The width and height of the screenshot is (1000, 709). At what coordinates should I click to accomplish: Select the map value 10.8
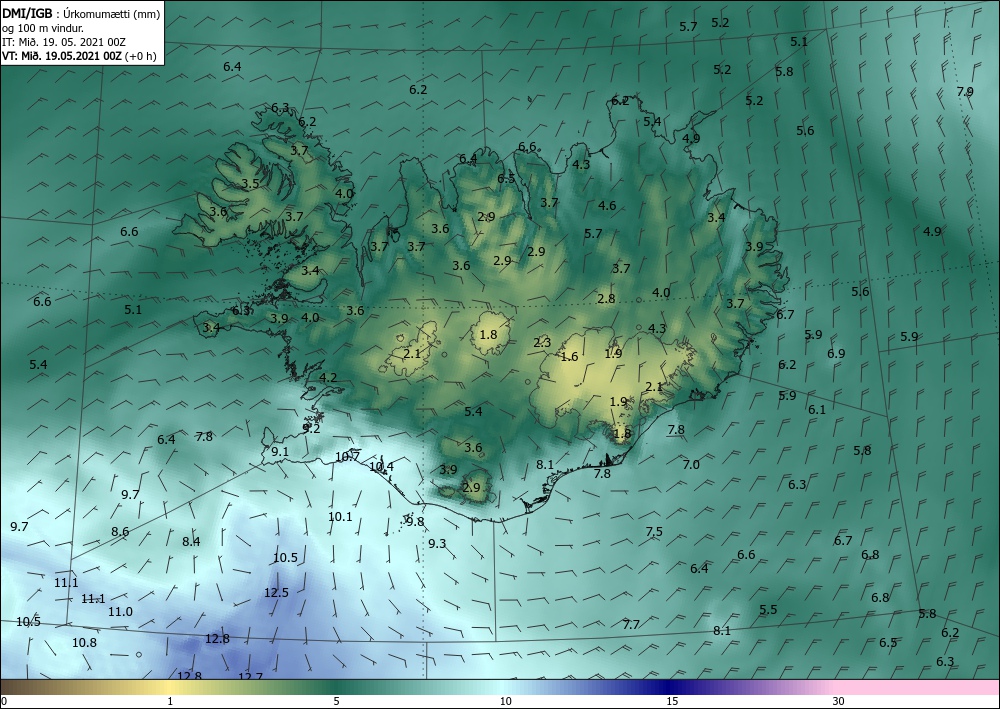click(84, 642)
